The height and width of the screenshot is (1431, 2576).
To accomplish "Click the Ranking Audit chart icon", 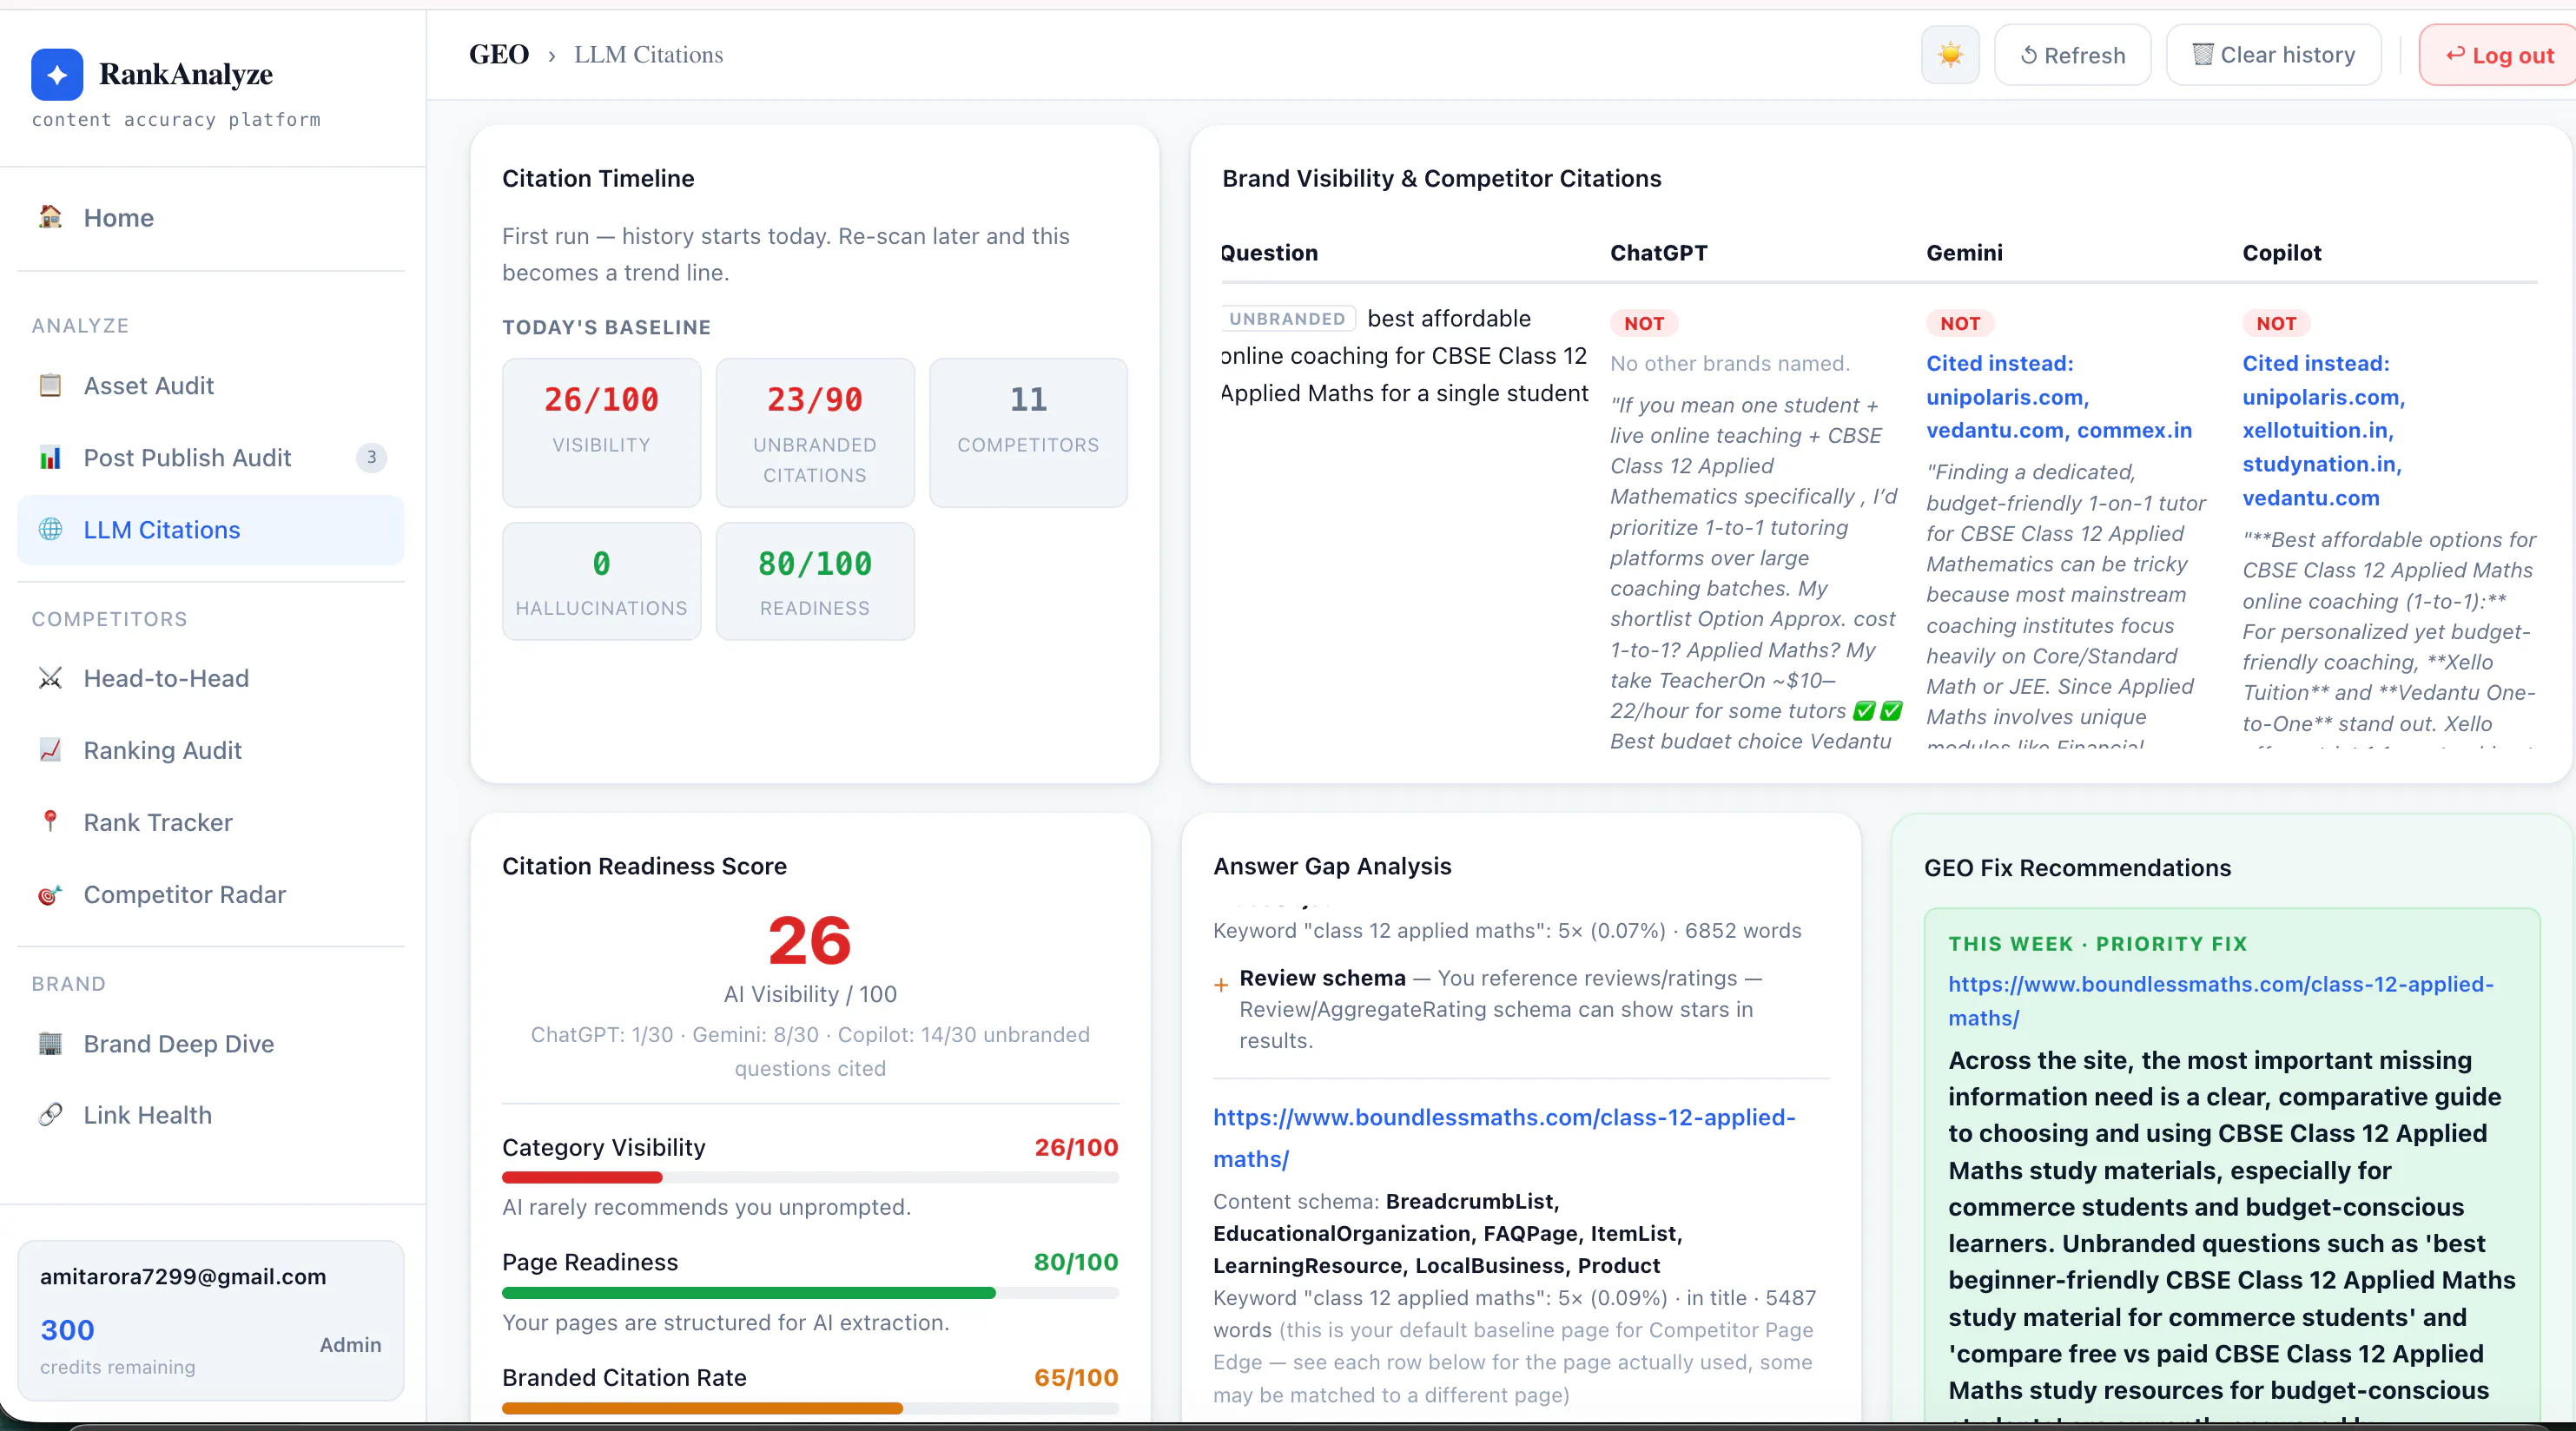I will [50, 750].
